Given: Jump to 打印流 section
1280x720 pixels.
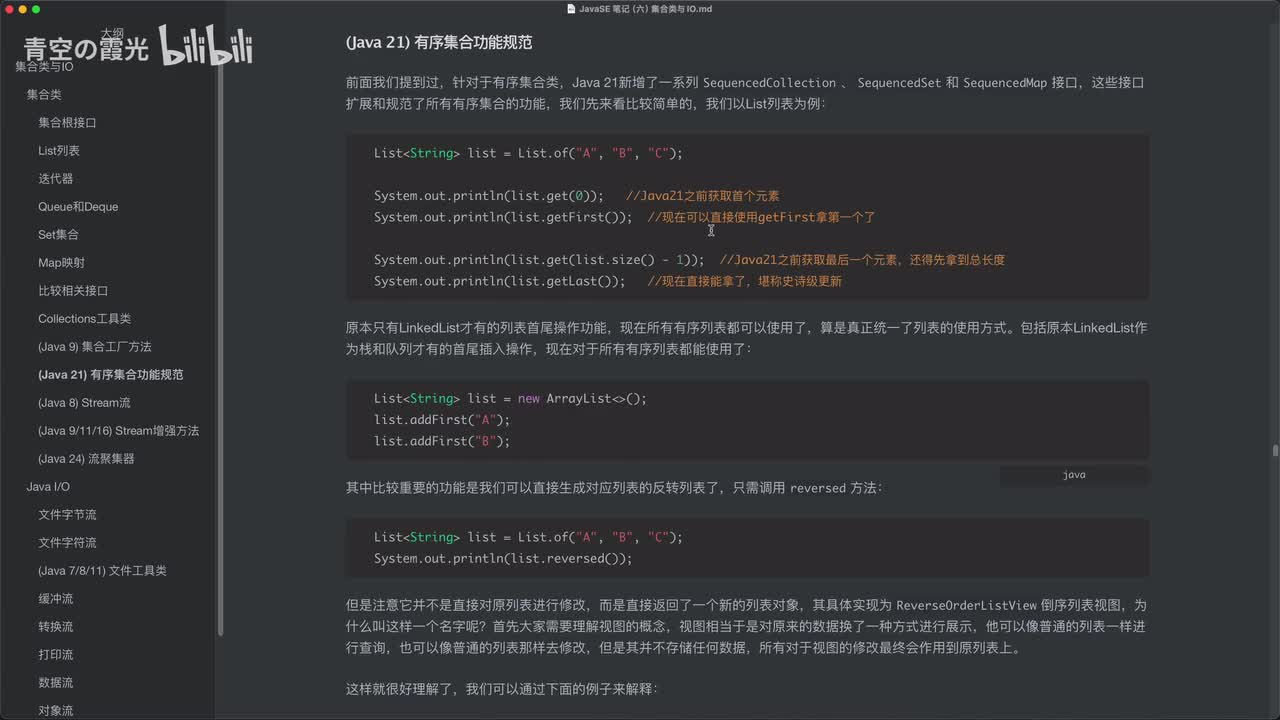Looking at the screenshot, I should pos(55,654).
